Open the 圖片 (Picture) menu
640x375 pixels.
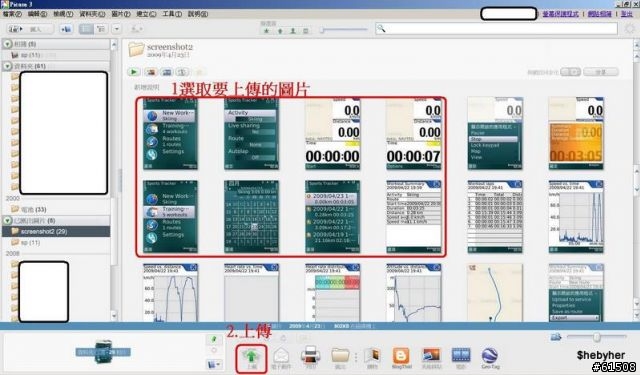coord(121,14)
